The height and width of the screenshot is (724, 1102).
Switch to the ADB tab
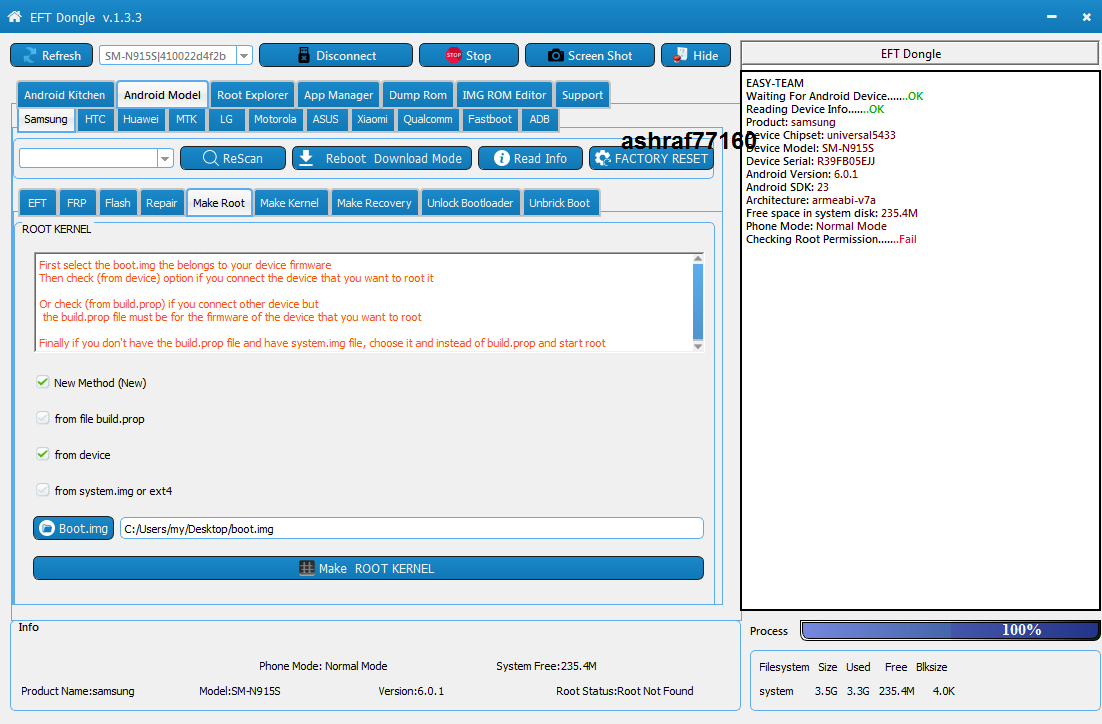(x=539, y=119)
